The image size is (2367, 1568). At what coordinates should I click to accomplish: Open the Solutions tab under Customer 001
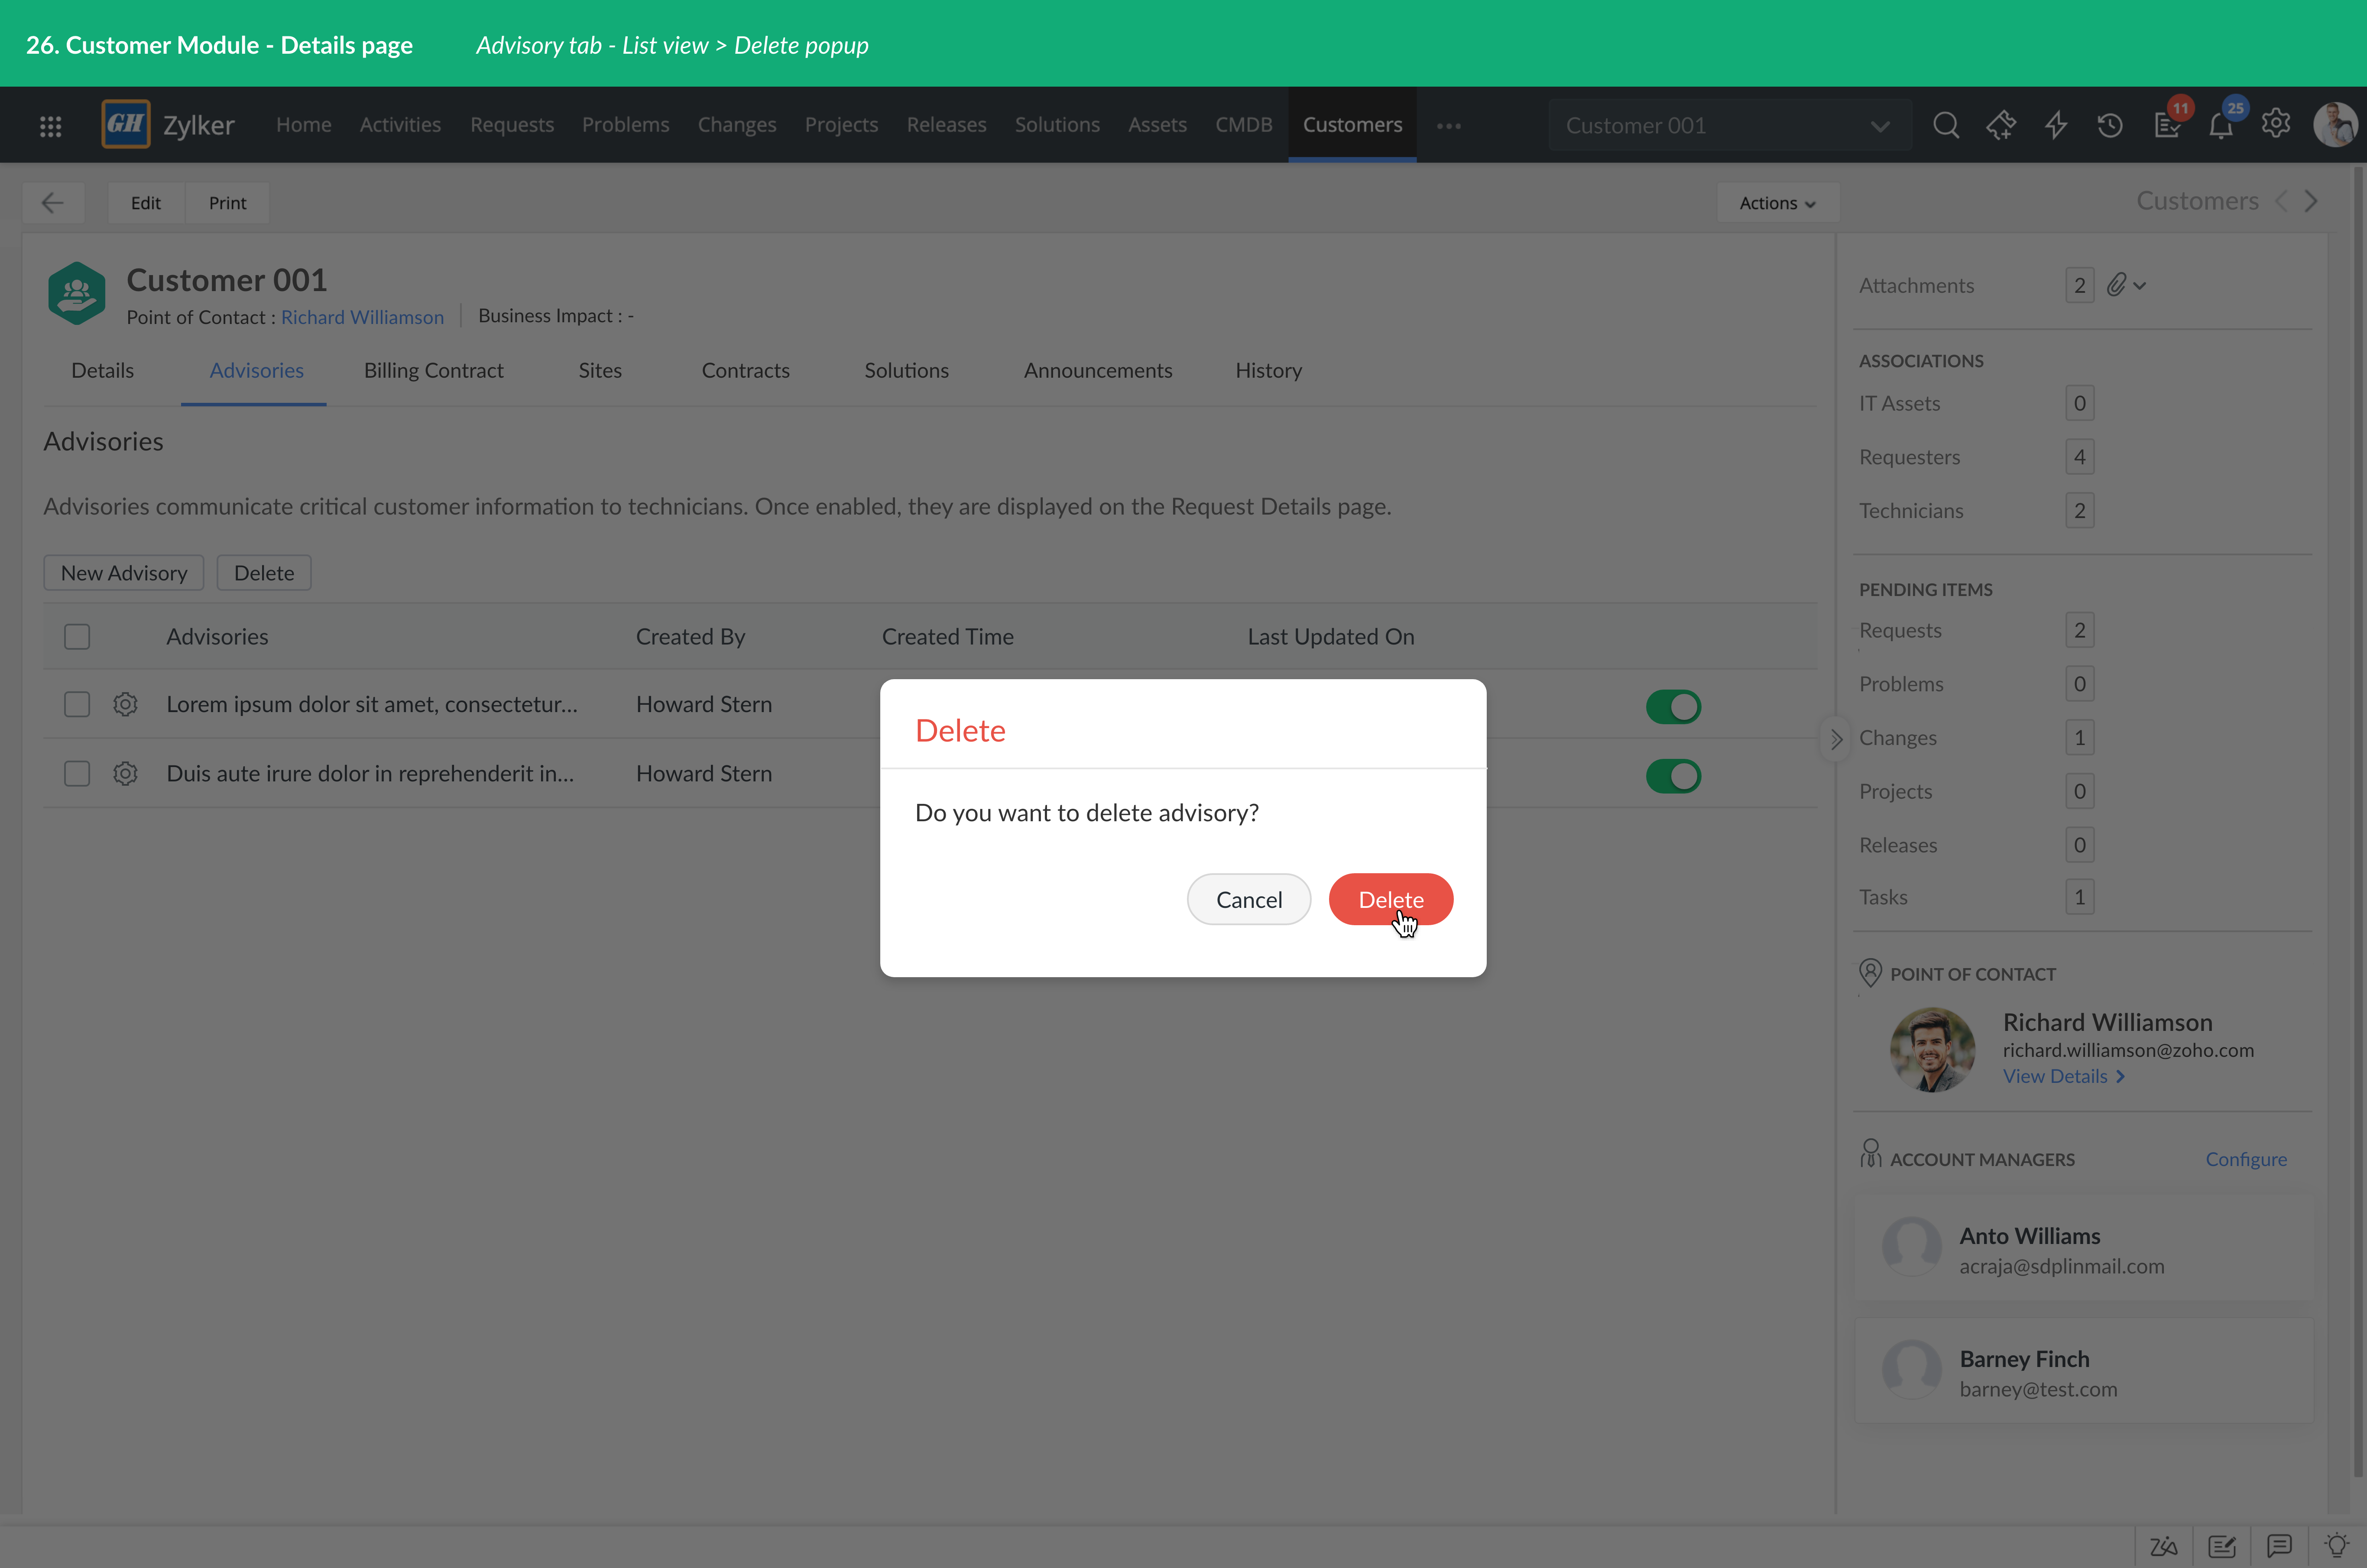pyautogui.click(x=907, y=371)
